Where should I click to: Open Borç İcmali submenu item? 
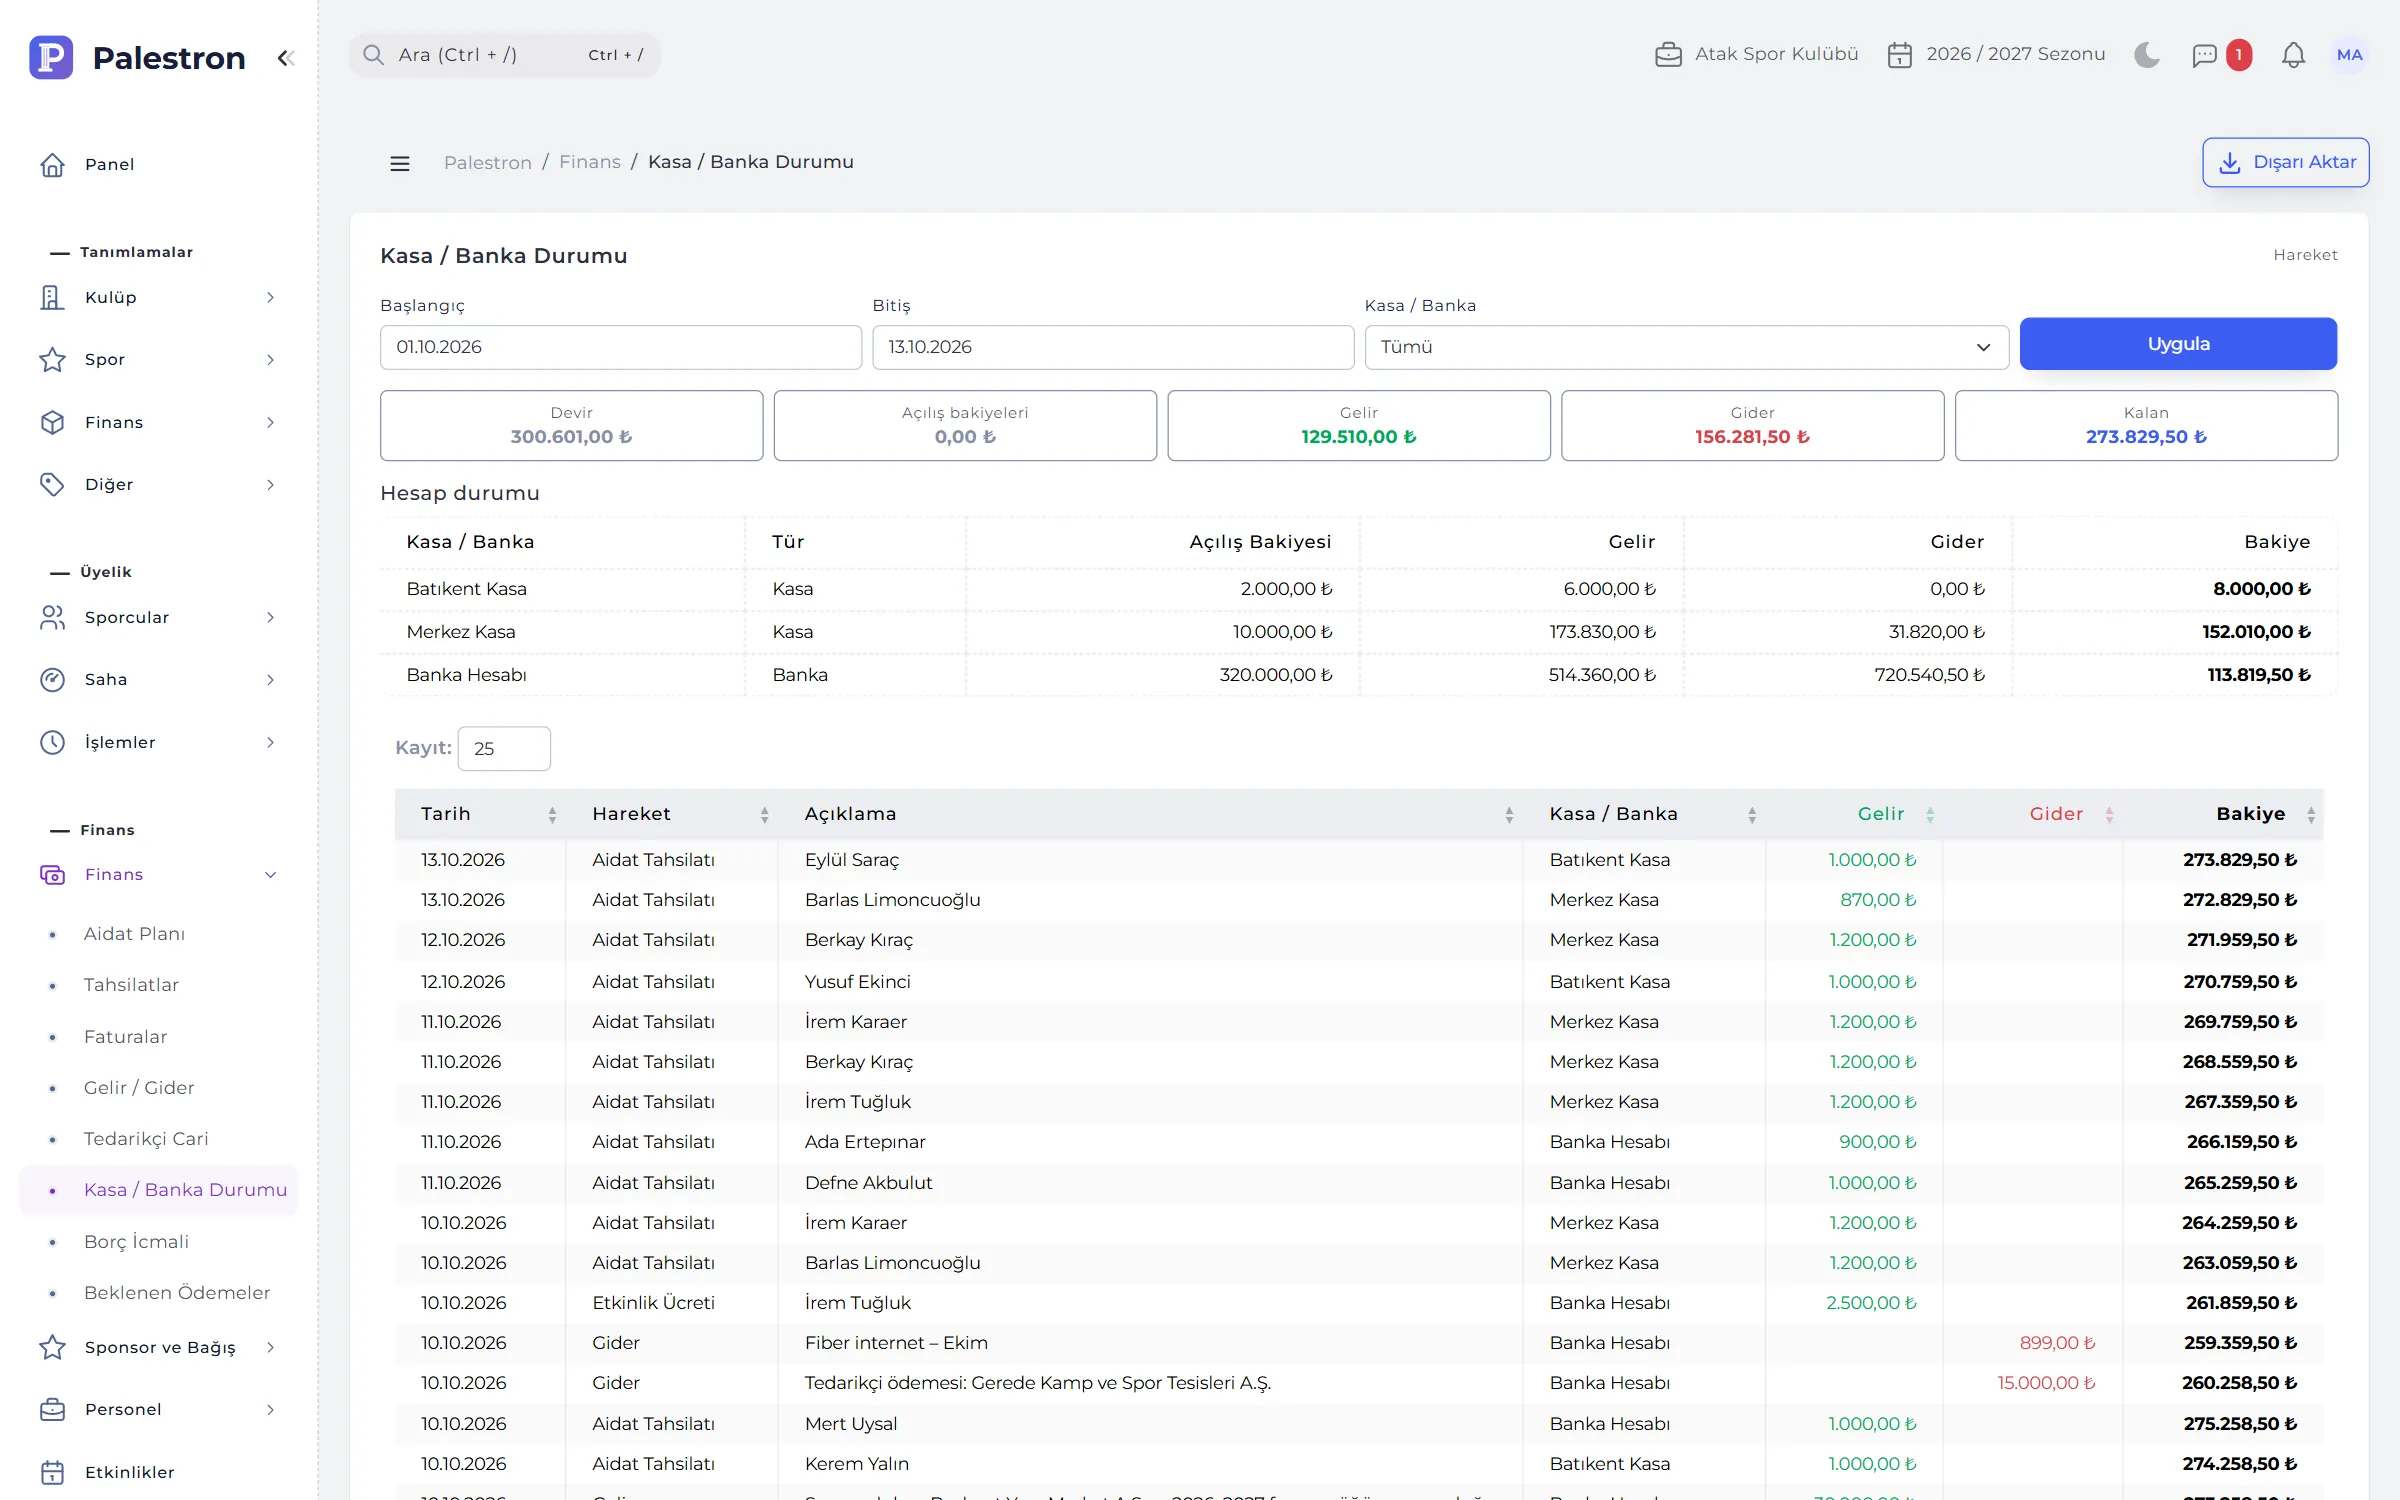click(136, 1242)
